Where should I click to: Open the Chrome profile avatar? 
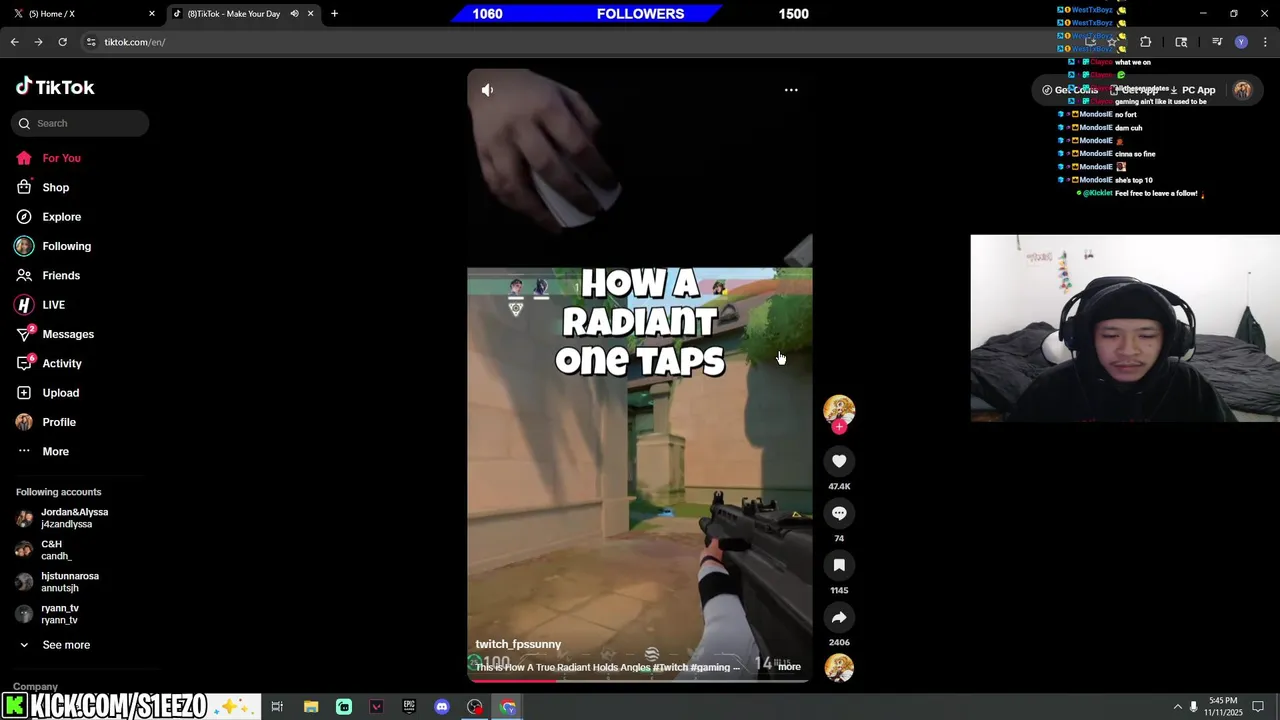[x=1241, y=42]
